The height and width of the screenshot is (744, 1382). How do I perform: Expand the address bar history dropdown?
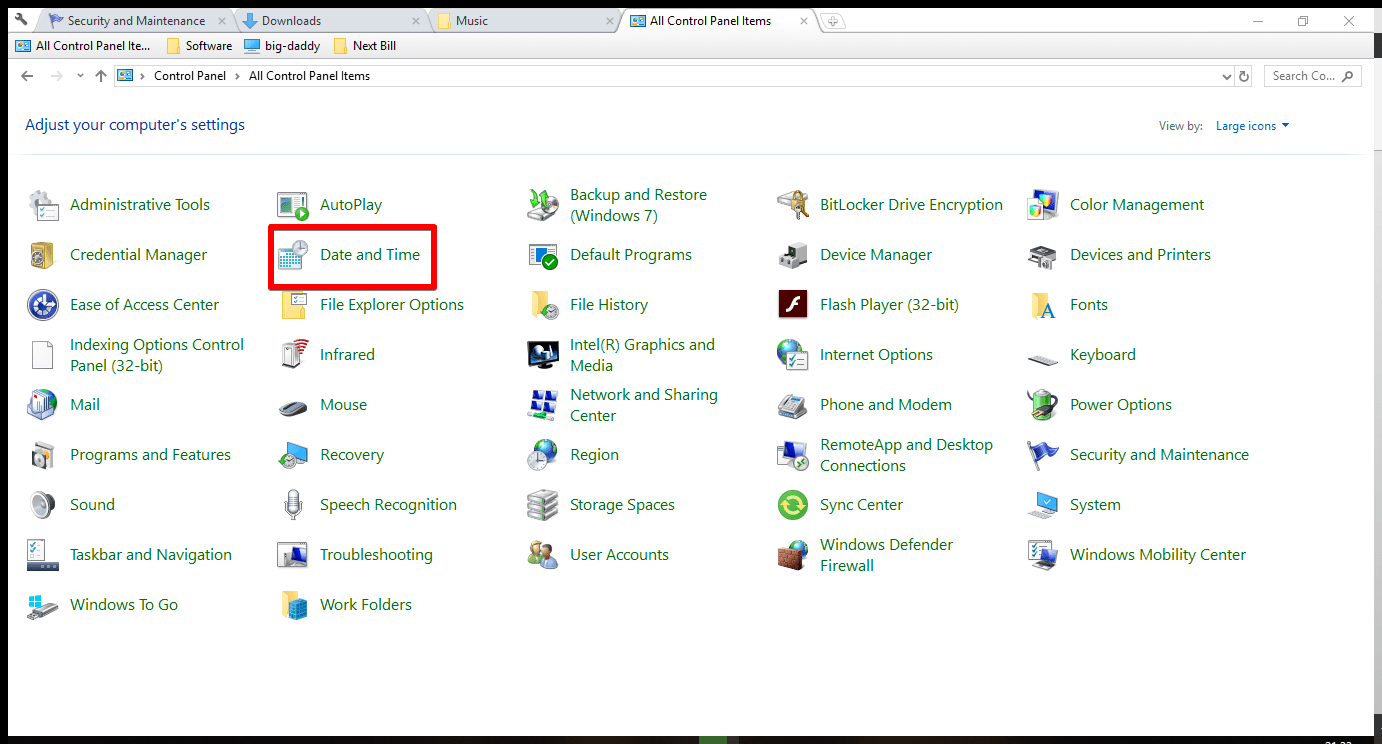(x=1226, y=75)
